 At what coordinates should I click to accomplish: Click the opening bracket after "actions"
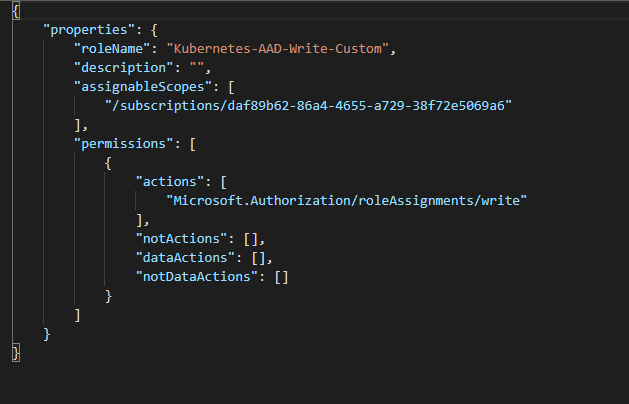coord(224,182)
